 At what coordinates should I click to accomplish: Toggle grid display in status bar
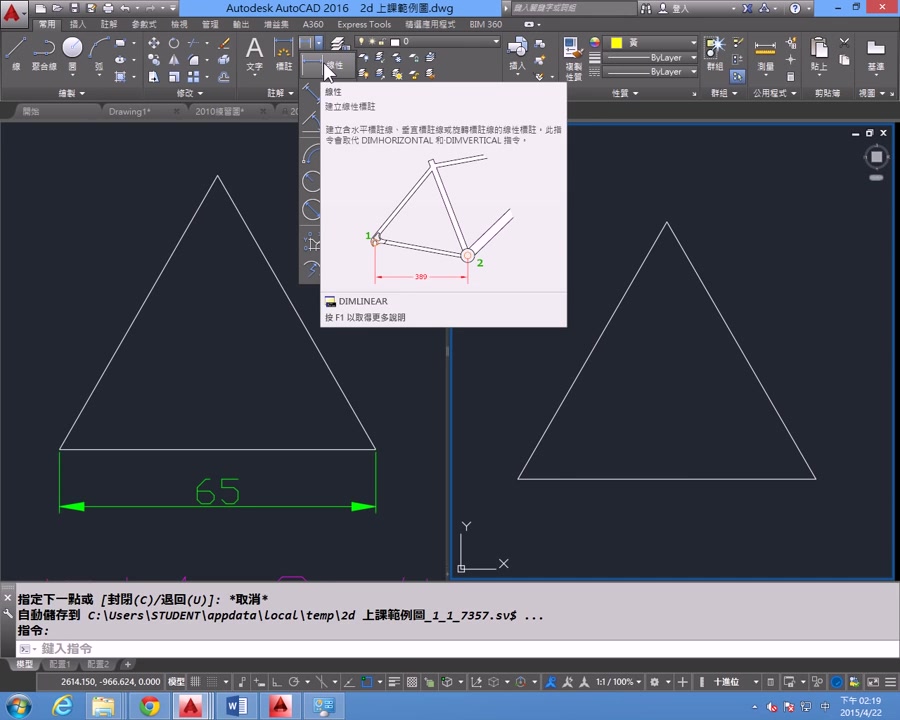[x=196, y=682]
